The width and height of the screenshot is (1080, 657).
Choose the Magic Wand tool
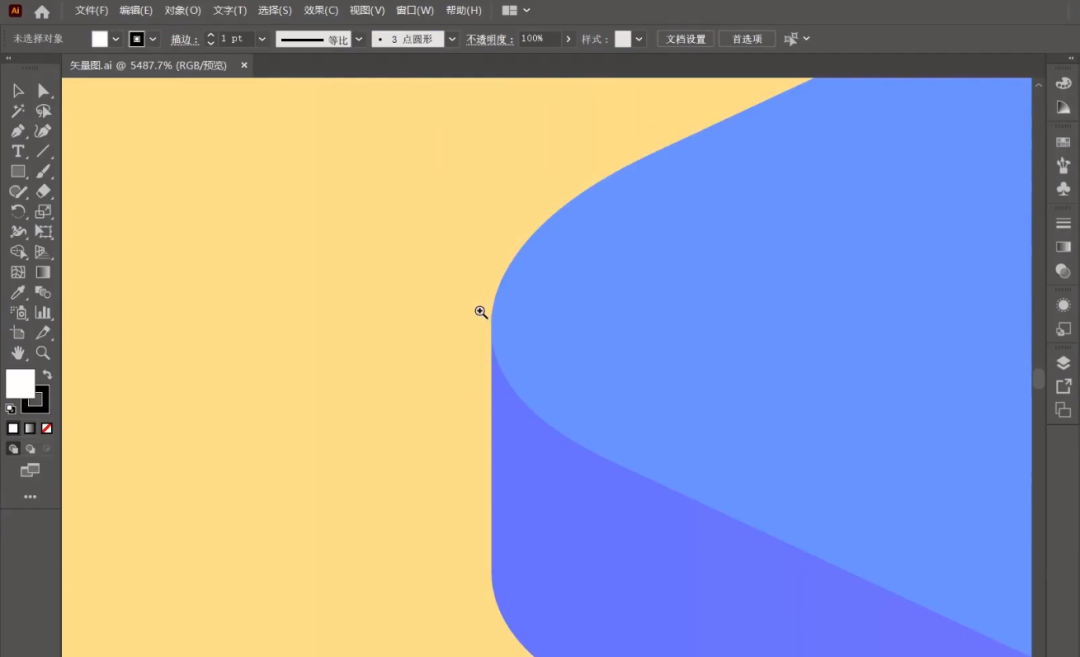coord(18,111)
